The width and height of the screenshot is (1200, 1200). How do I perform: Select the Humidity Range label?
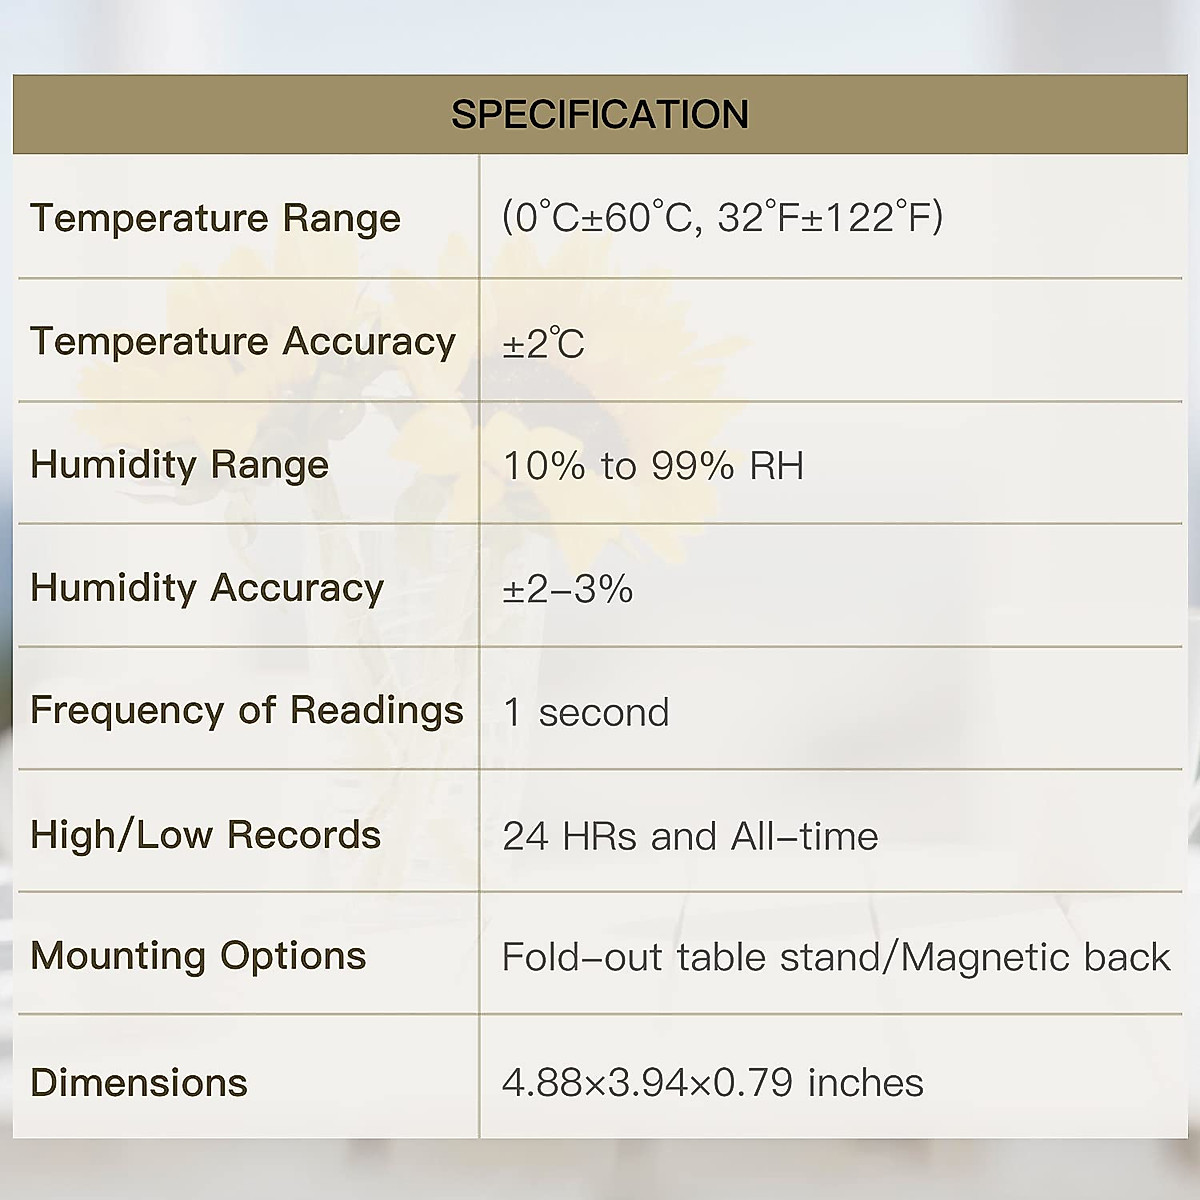(180, 465)
